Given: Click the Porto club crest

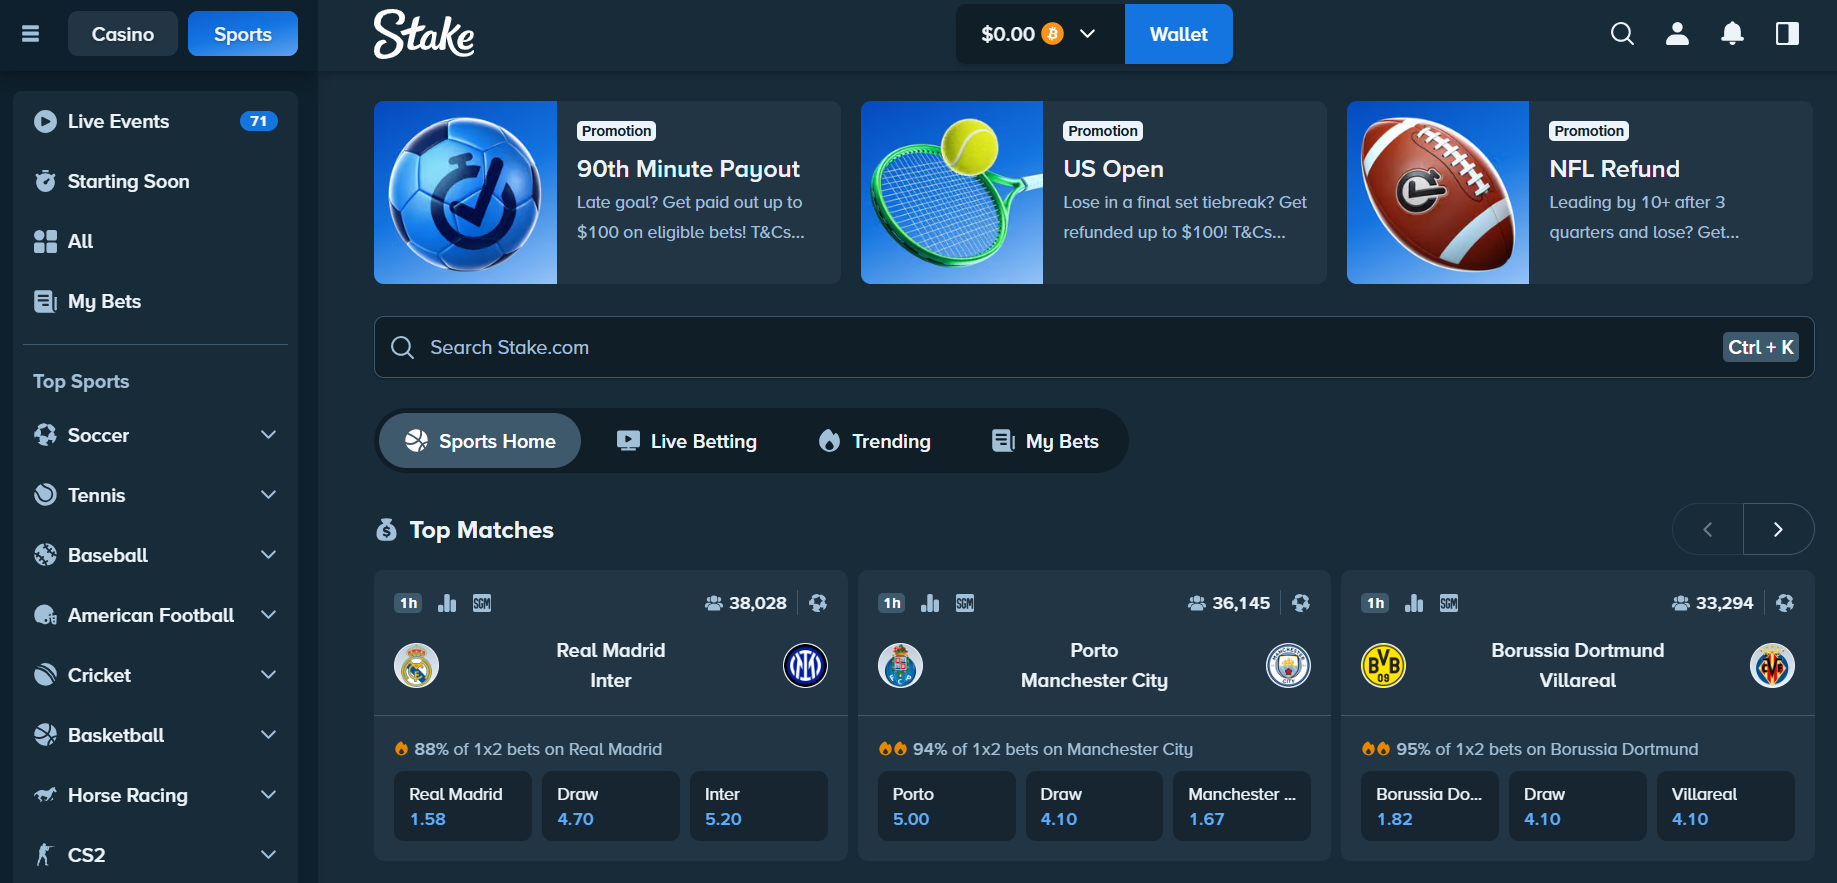Looking at the screenshot, I should (x=900, y=666).
